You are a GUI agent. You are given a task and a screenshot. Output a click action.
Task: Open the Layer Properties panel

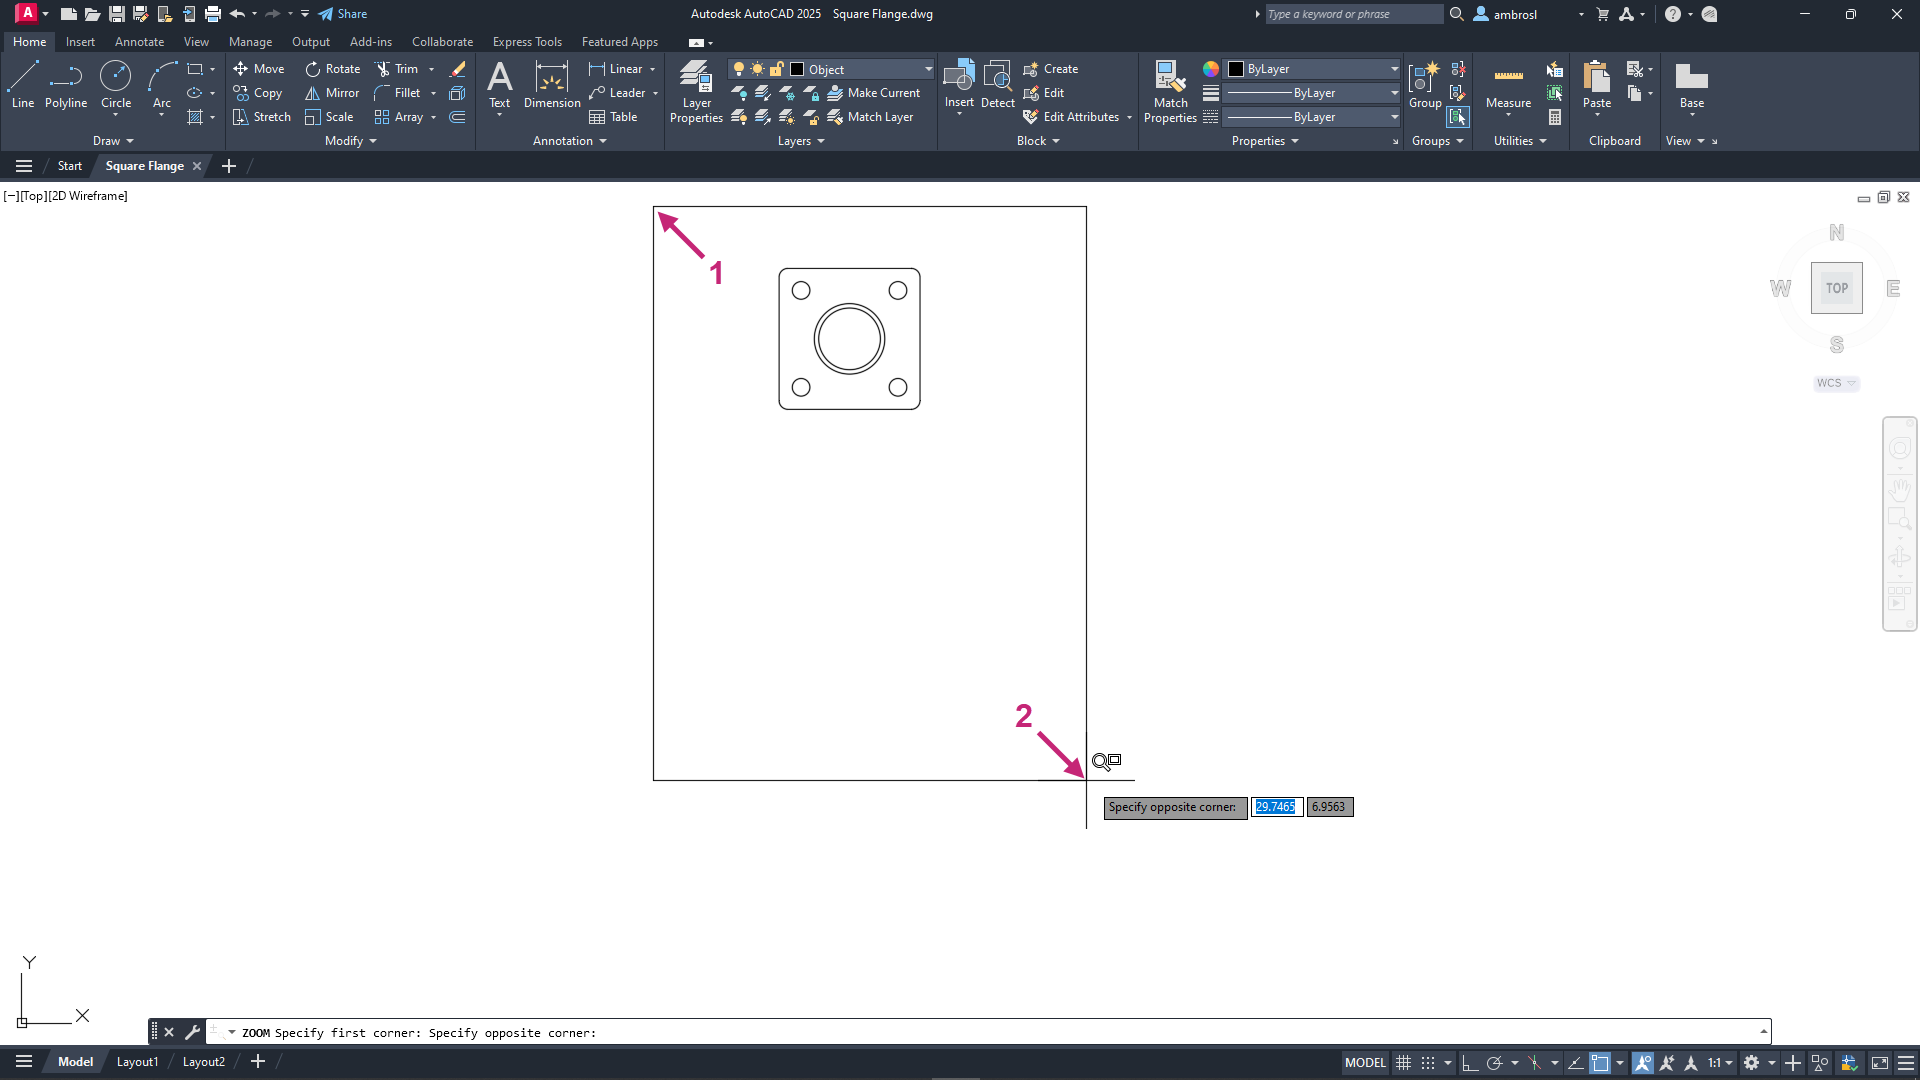point(696,91)
